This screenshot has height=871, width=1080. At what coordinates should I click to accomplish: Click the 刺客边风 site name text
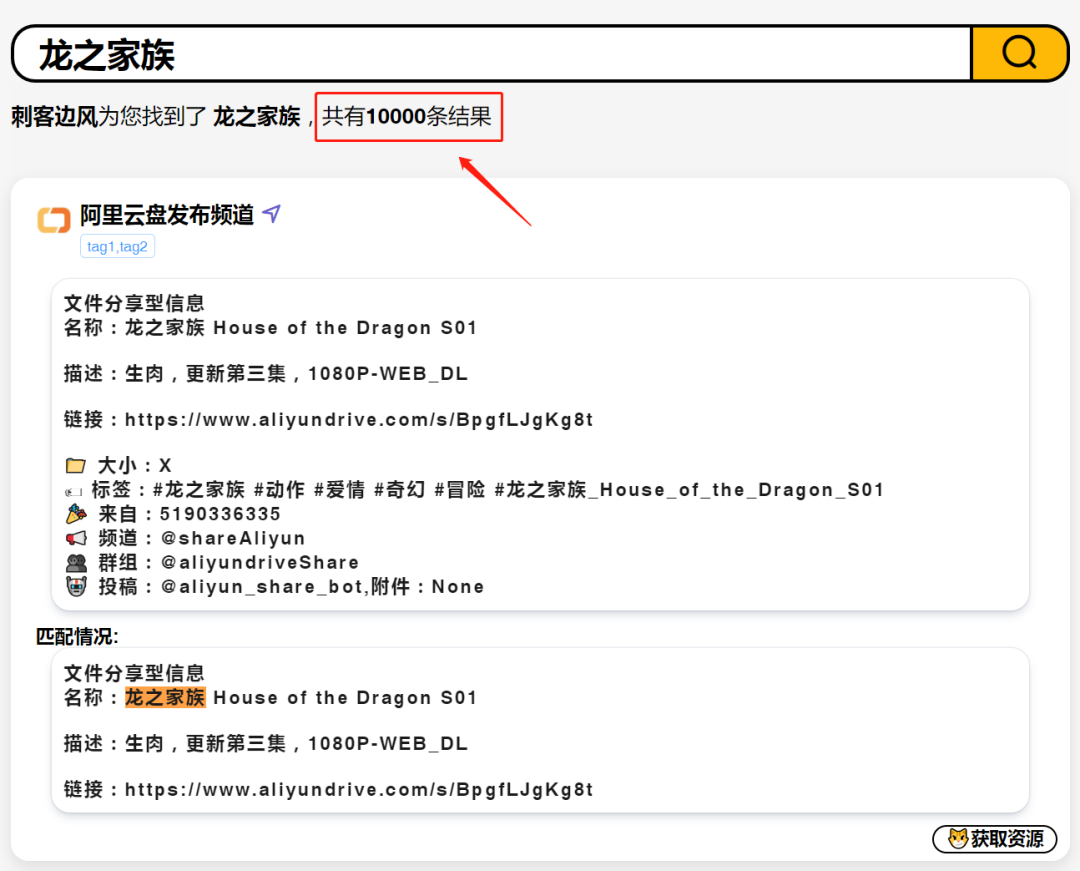[x=54, y=116]
